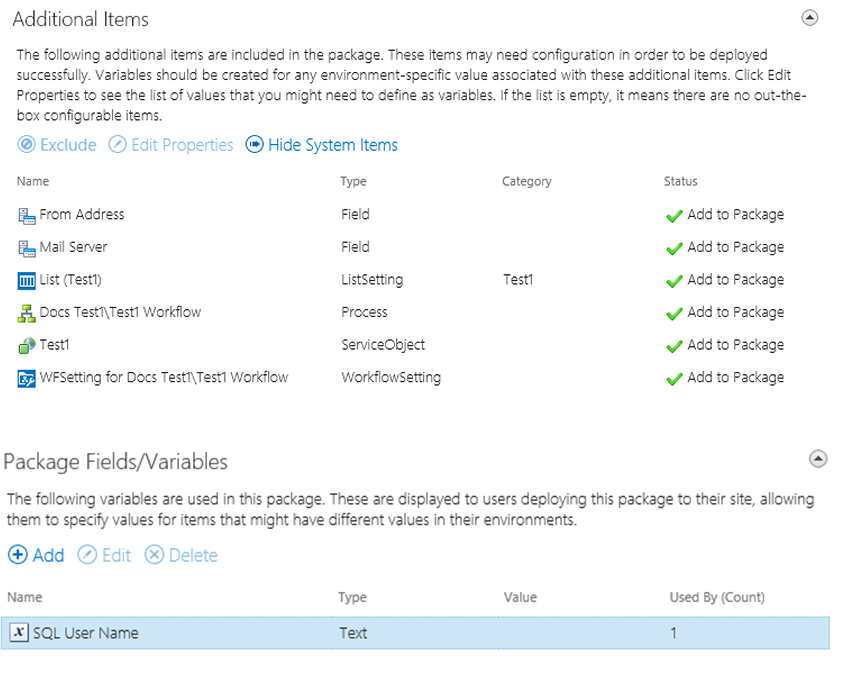Viewport: 842px width, 675px height.
Task: Sort additional items by Status column
Action: (x=681, y=181)
